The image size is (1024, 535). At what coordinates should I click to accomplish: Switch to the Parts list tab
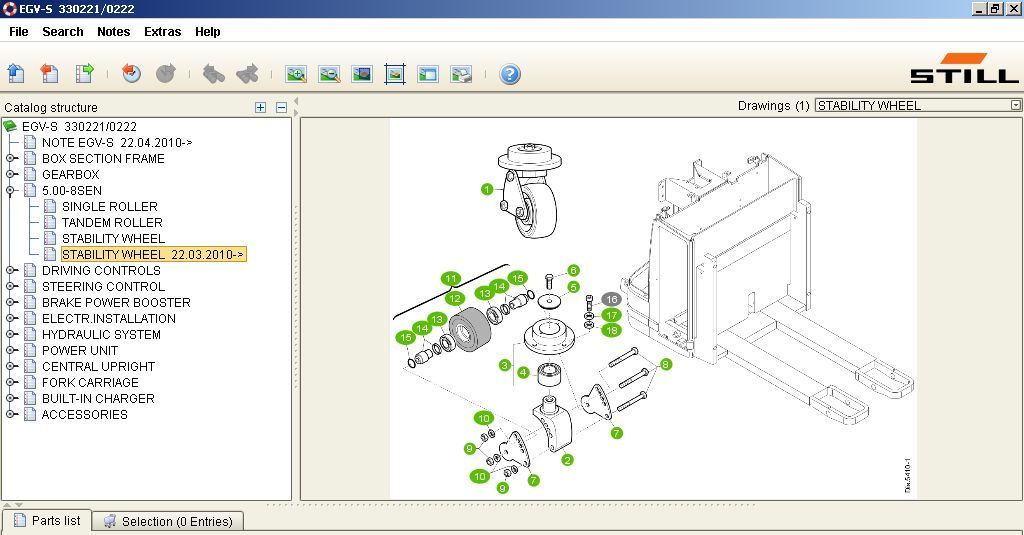tap(47, 521)
